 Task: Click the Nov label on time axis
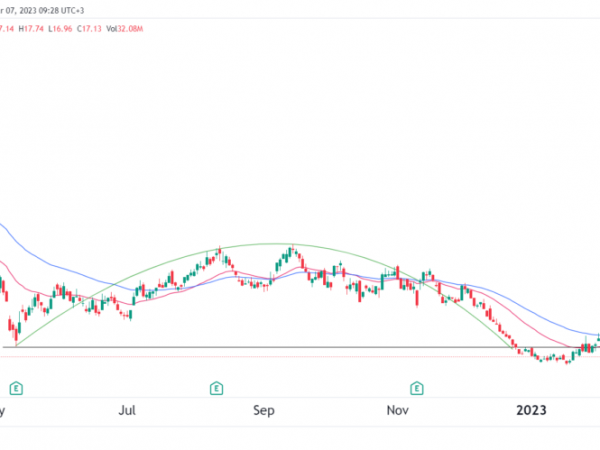click(398, 410)
